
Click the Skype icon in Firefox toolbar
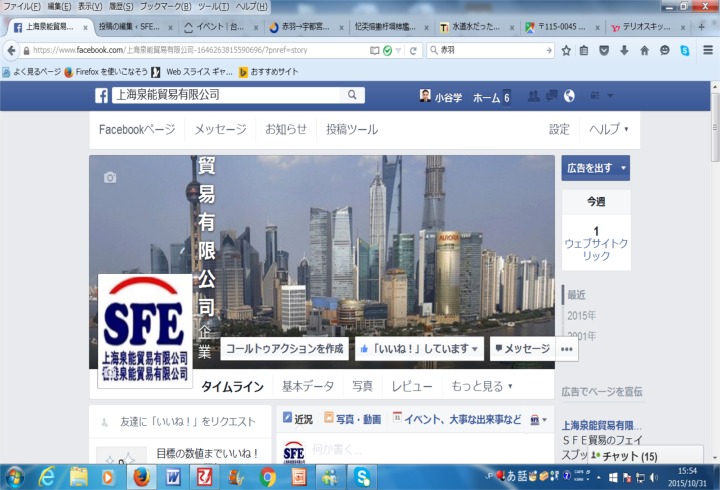pos(685,51)
